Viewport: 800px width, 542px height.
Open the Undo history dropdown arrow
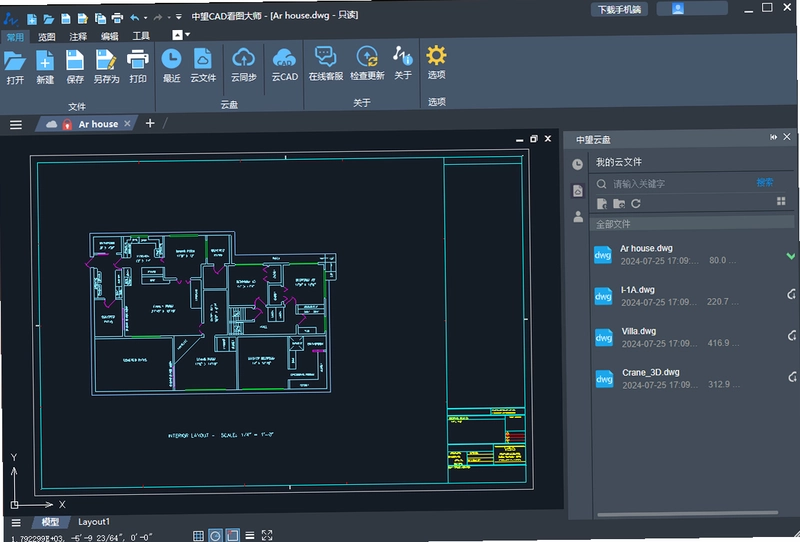[146, 18]
